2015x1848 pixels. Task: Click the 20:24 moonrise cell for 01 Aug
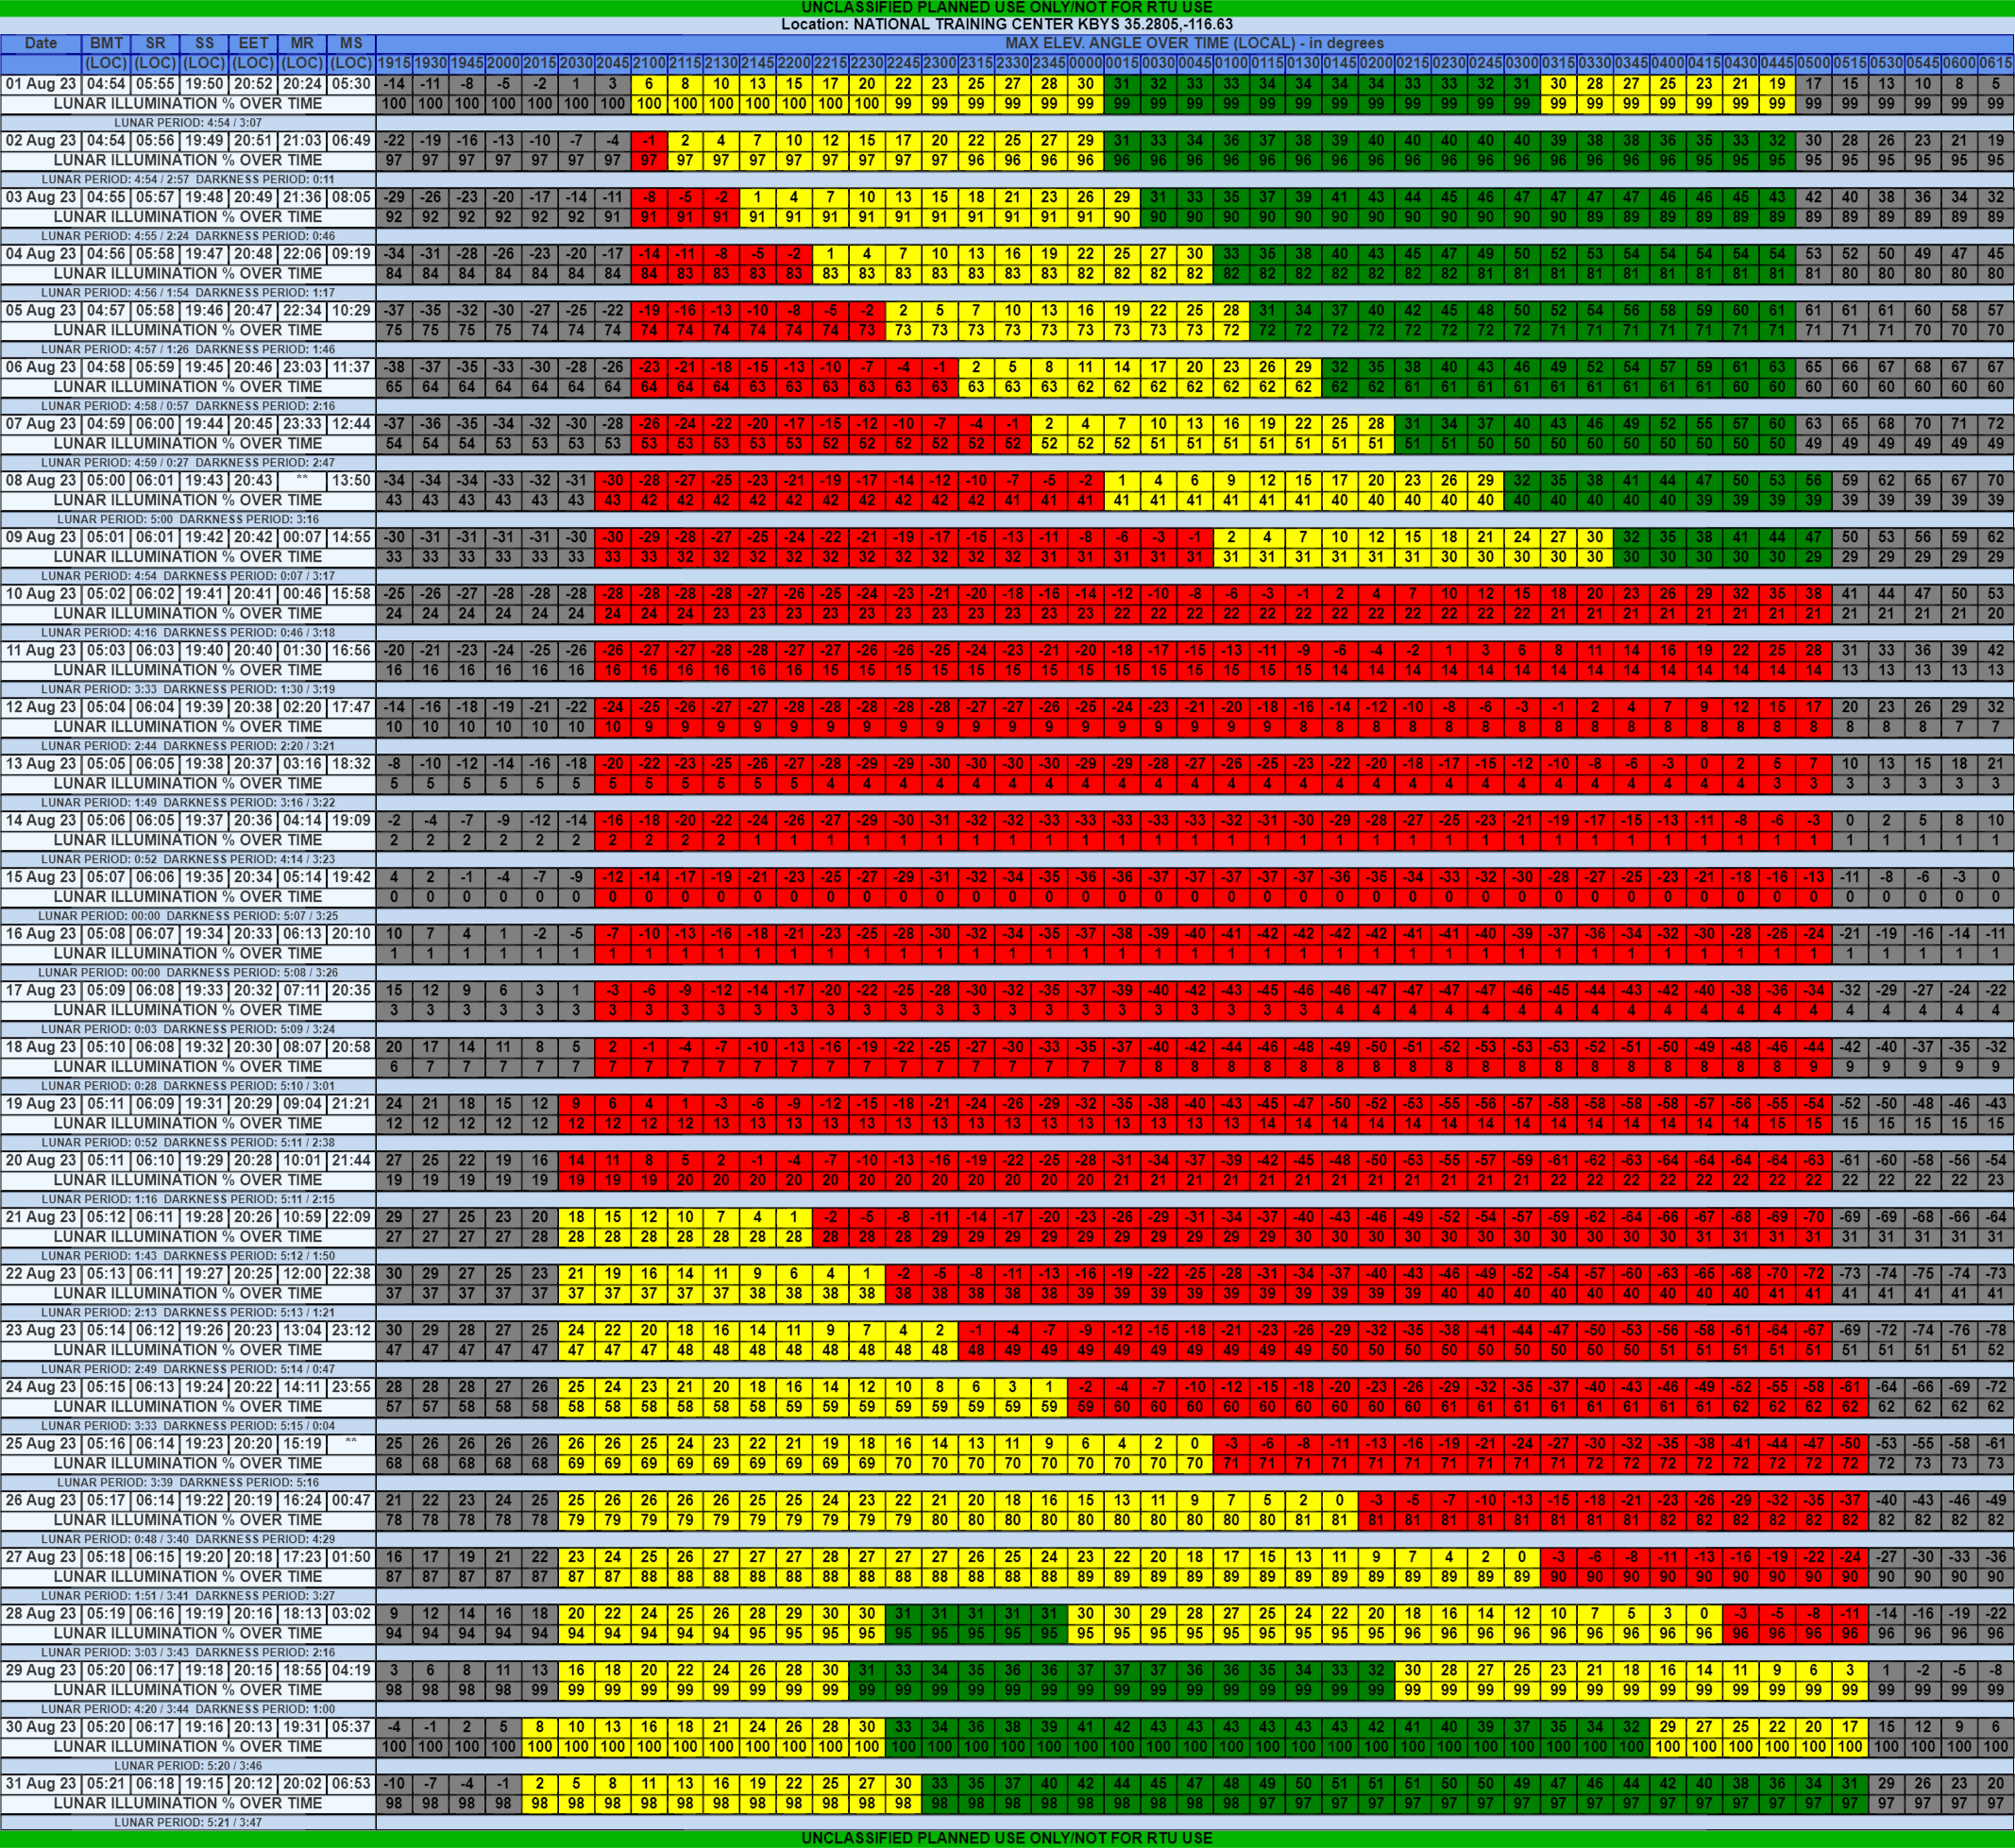[302, 84]
